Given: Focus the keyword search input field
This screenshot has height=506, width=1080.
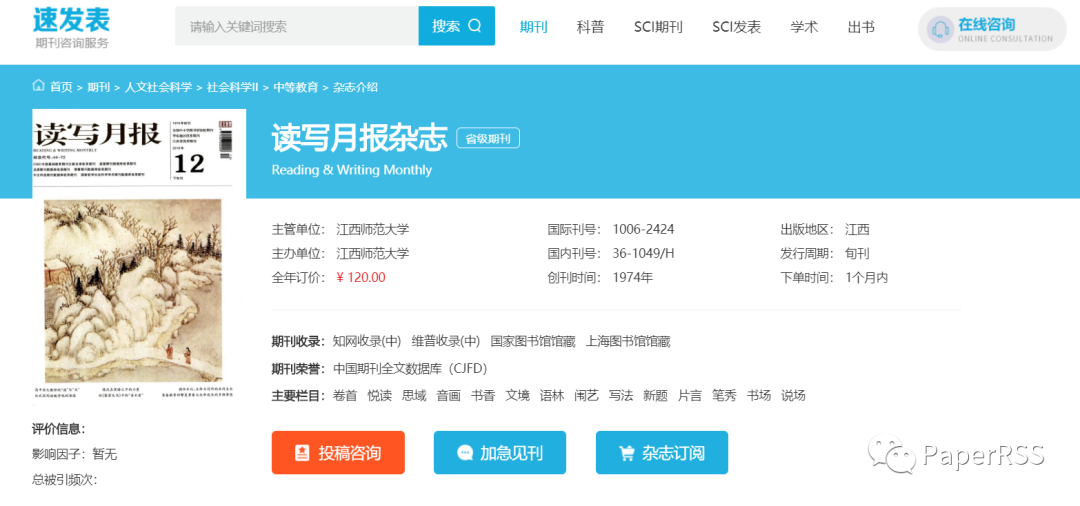Looking at the screenshot, I should coord(297,26).
